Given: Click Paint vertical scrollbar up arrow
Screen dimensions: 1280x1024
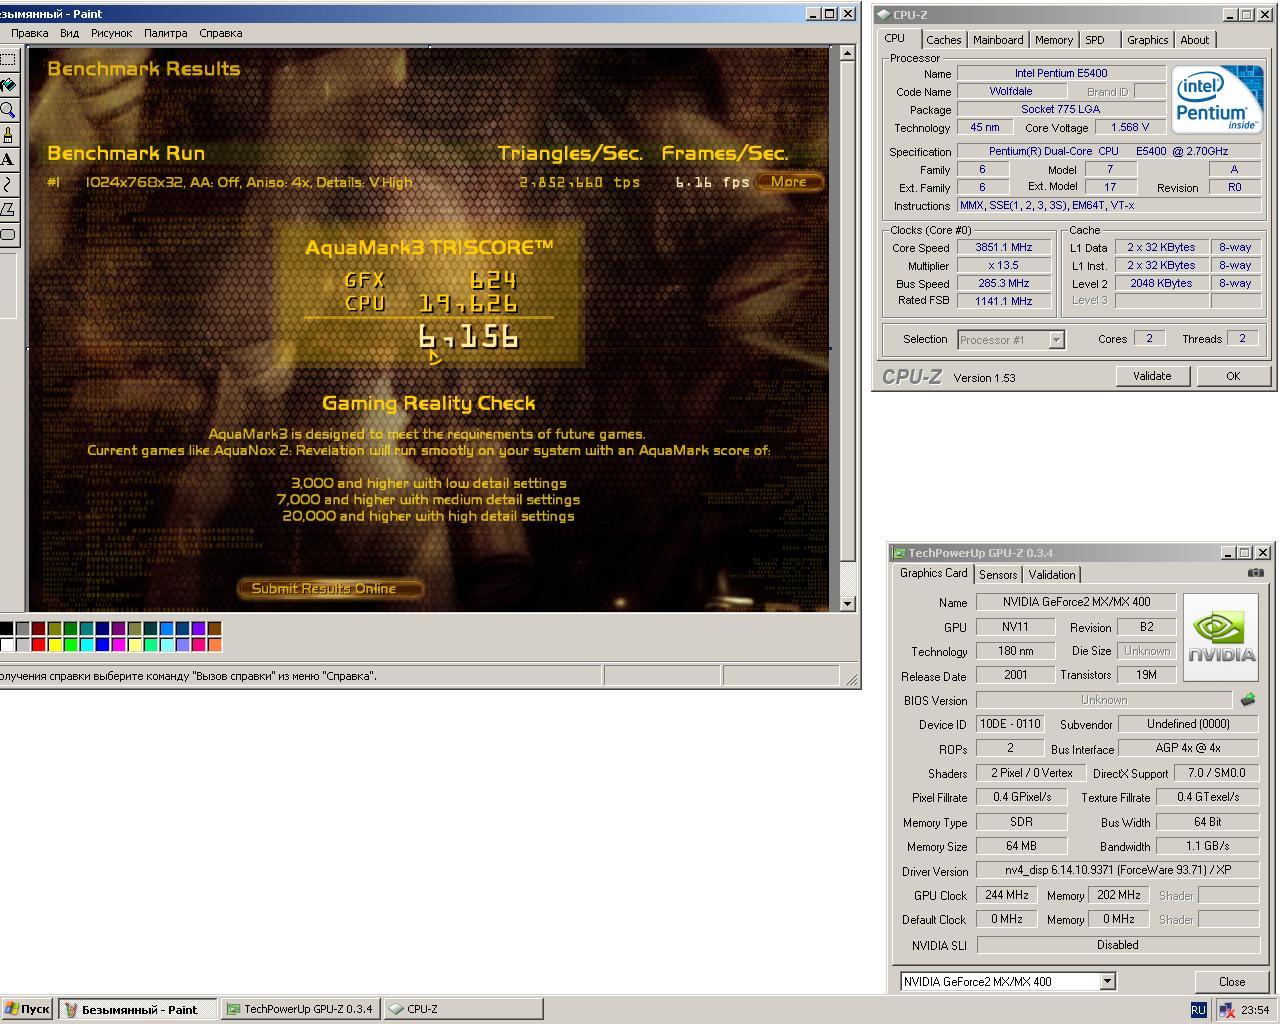Looking at the screenshot, I should 847,53.
